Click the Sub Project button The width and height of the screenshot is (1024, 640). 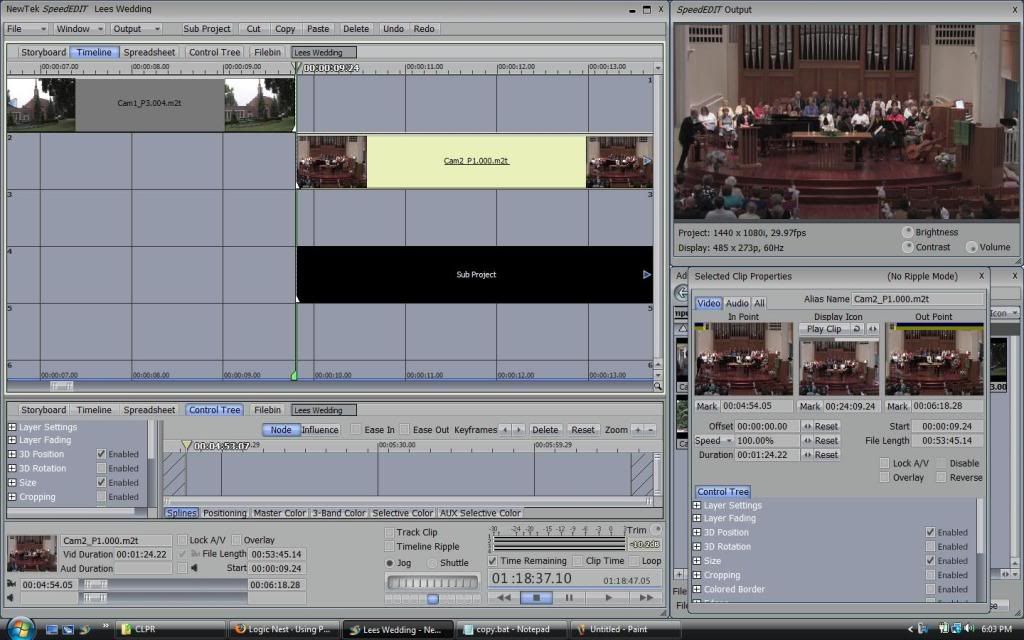point(207,29)
